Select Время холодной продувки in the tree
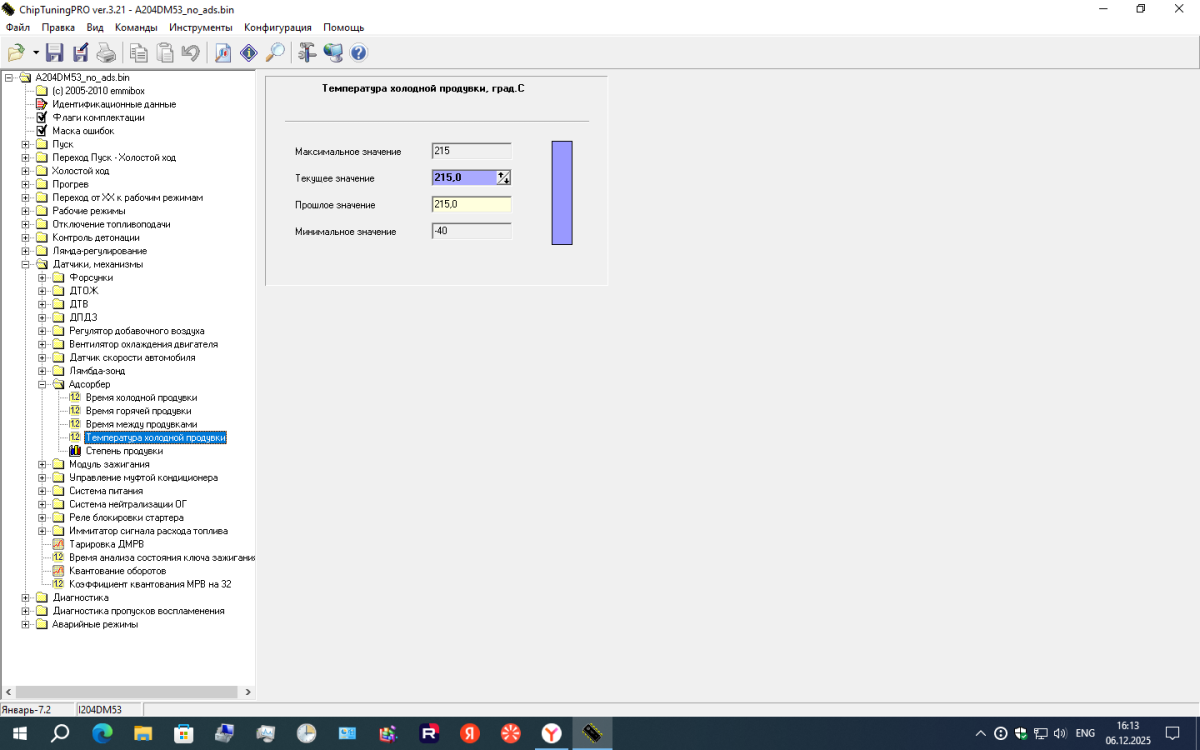Image resolution: width=1200 pixels, height=750 pixels. tap(141, 397)
